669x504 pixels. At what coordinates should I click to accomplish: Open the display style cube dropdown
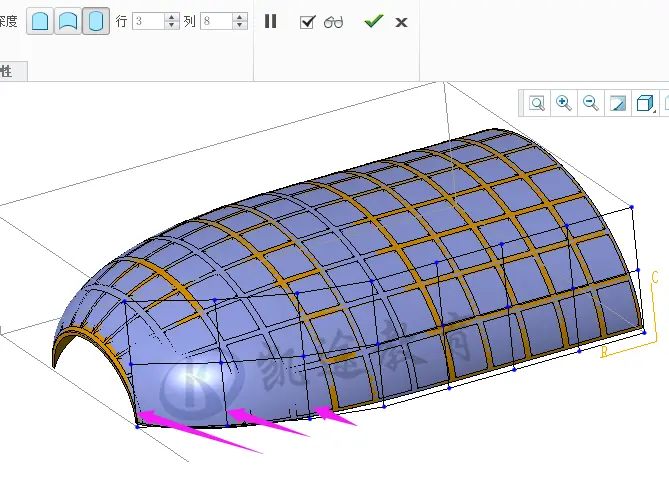[645, 103]
